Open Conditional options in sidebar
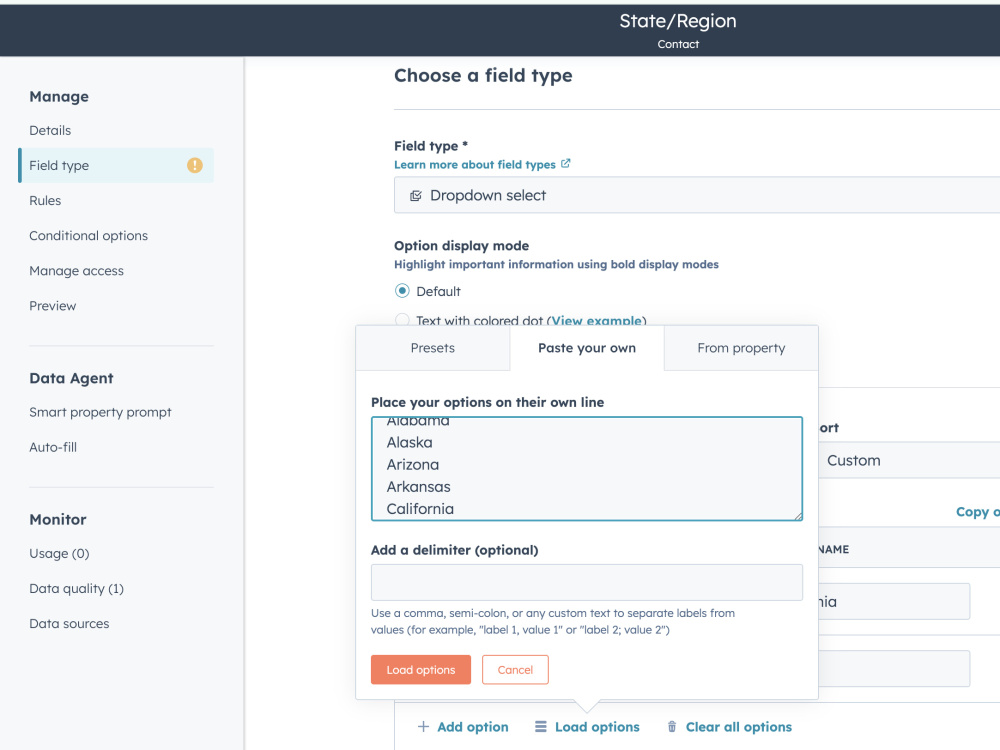The width and height of the screenshot is (1000, 750). coord(89,235)
